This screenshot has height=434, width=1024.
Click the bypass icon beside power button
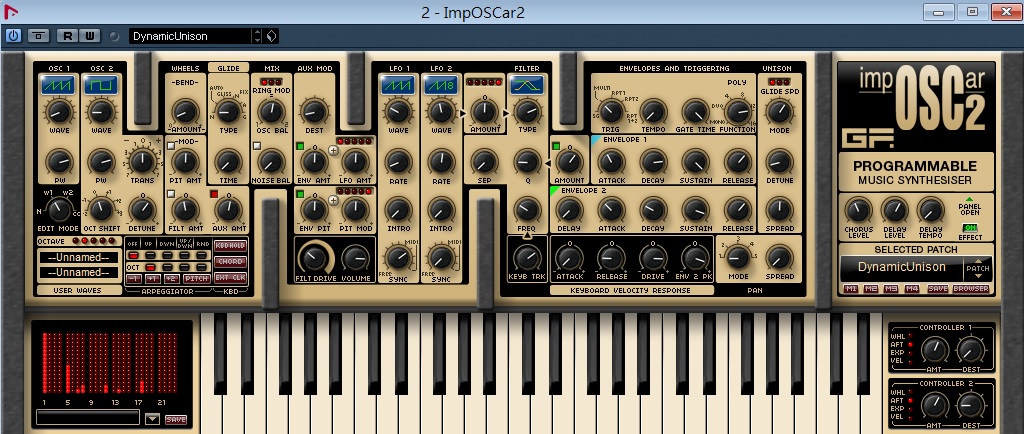pyautogui.click(x=39, y=36)
